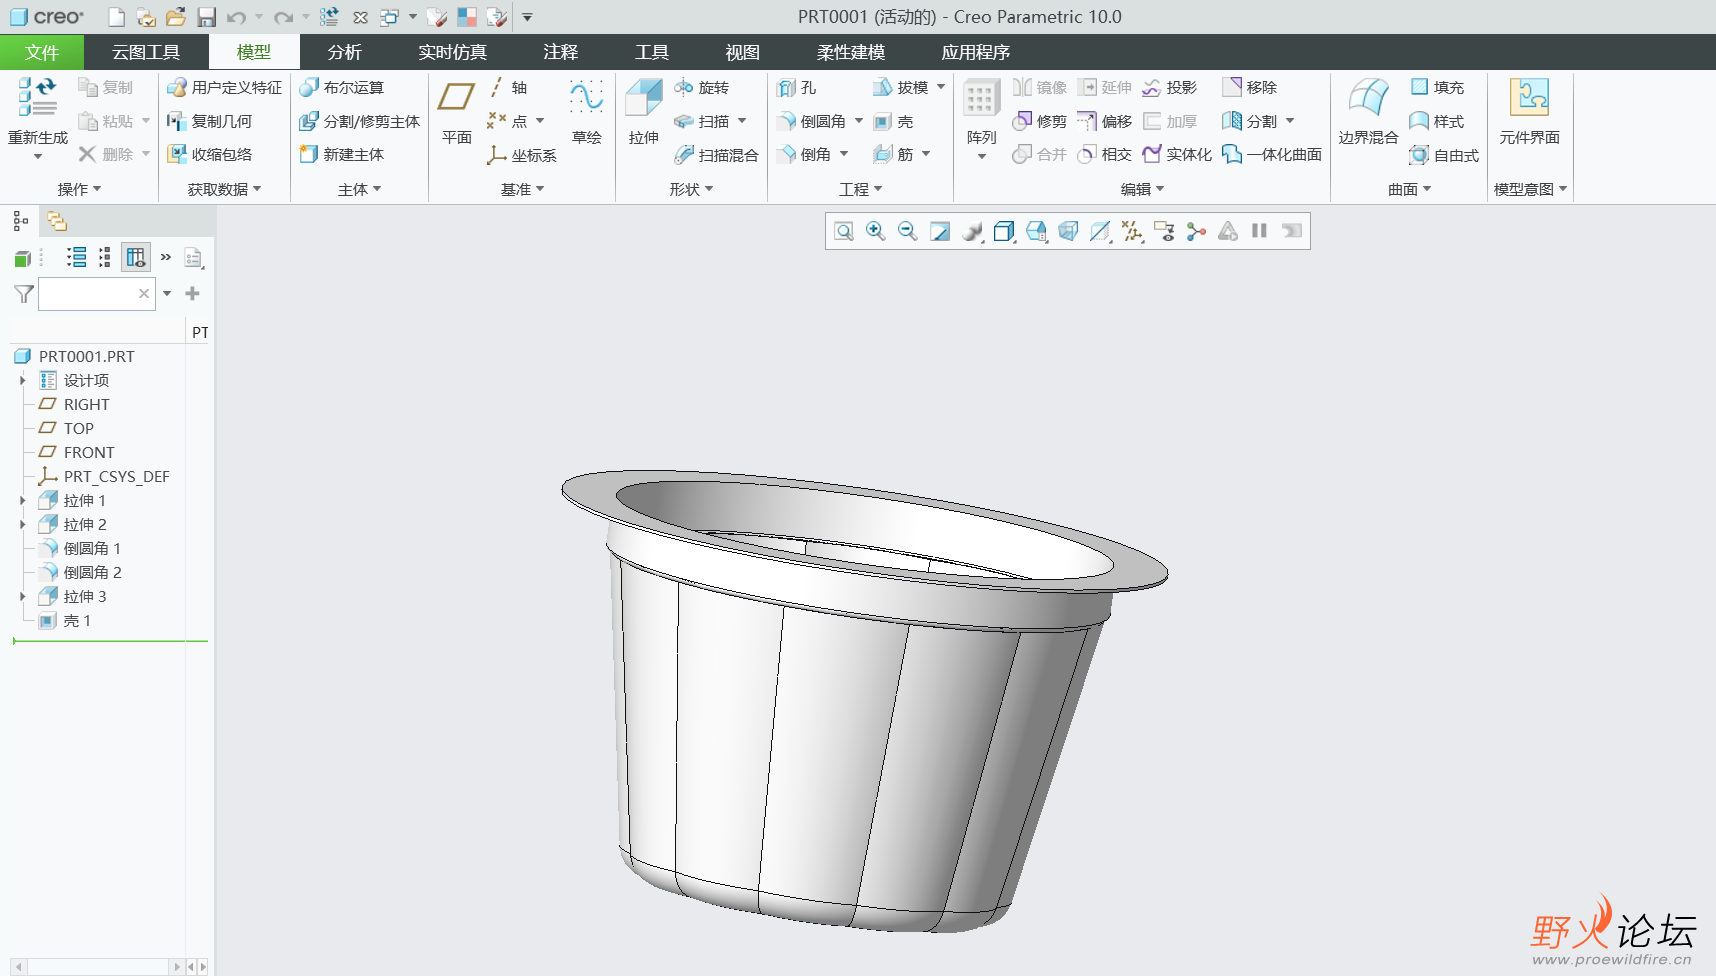Toggle spin center icon in graphics toolbar

point(1196,231)
